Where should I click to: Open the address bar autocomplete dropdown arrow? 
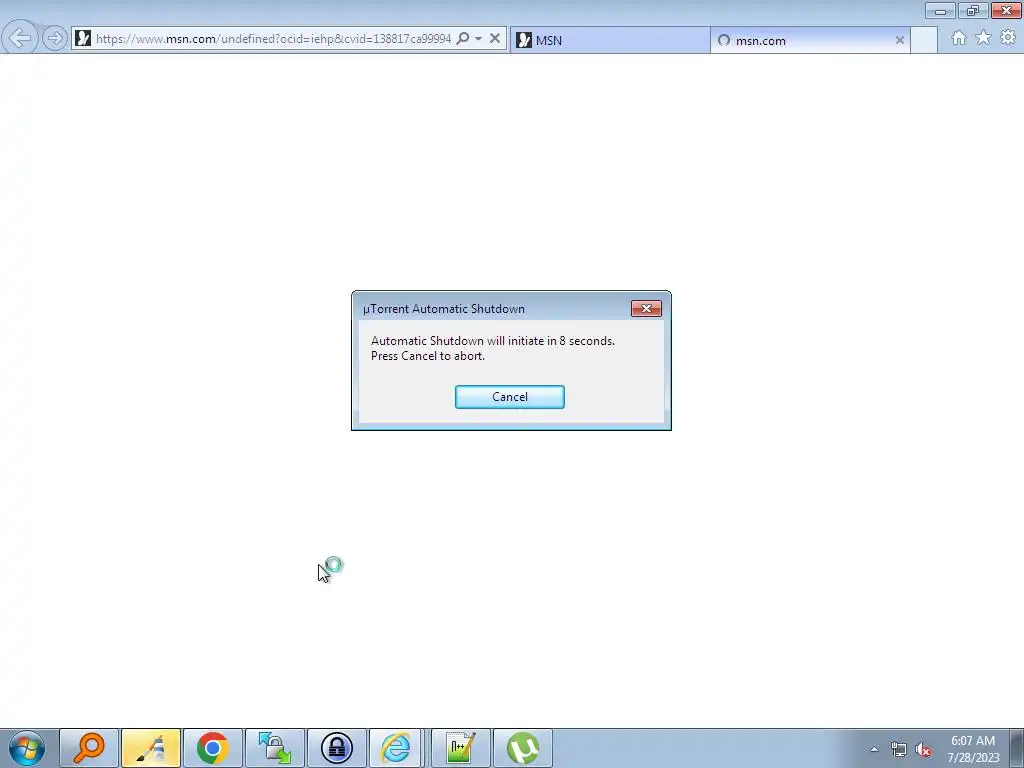(x=479, y=39)
